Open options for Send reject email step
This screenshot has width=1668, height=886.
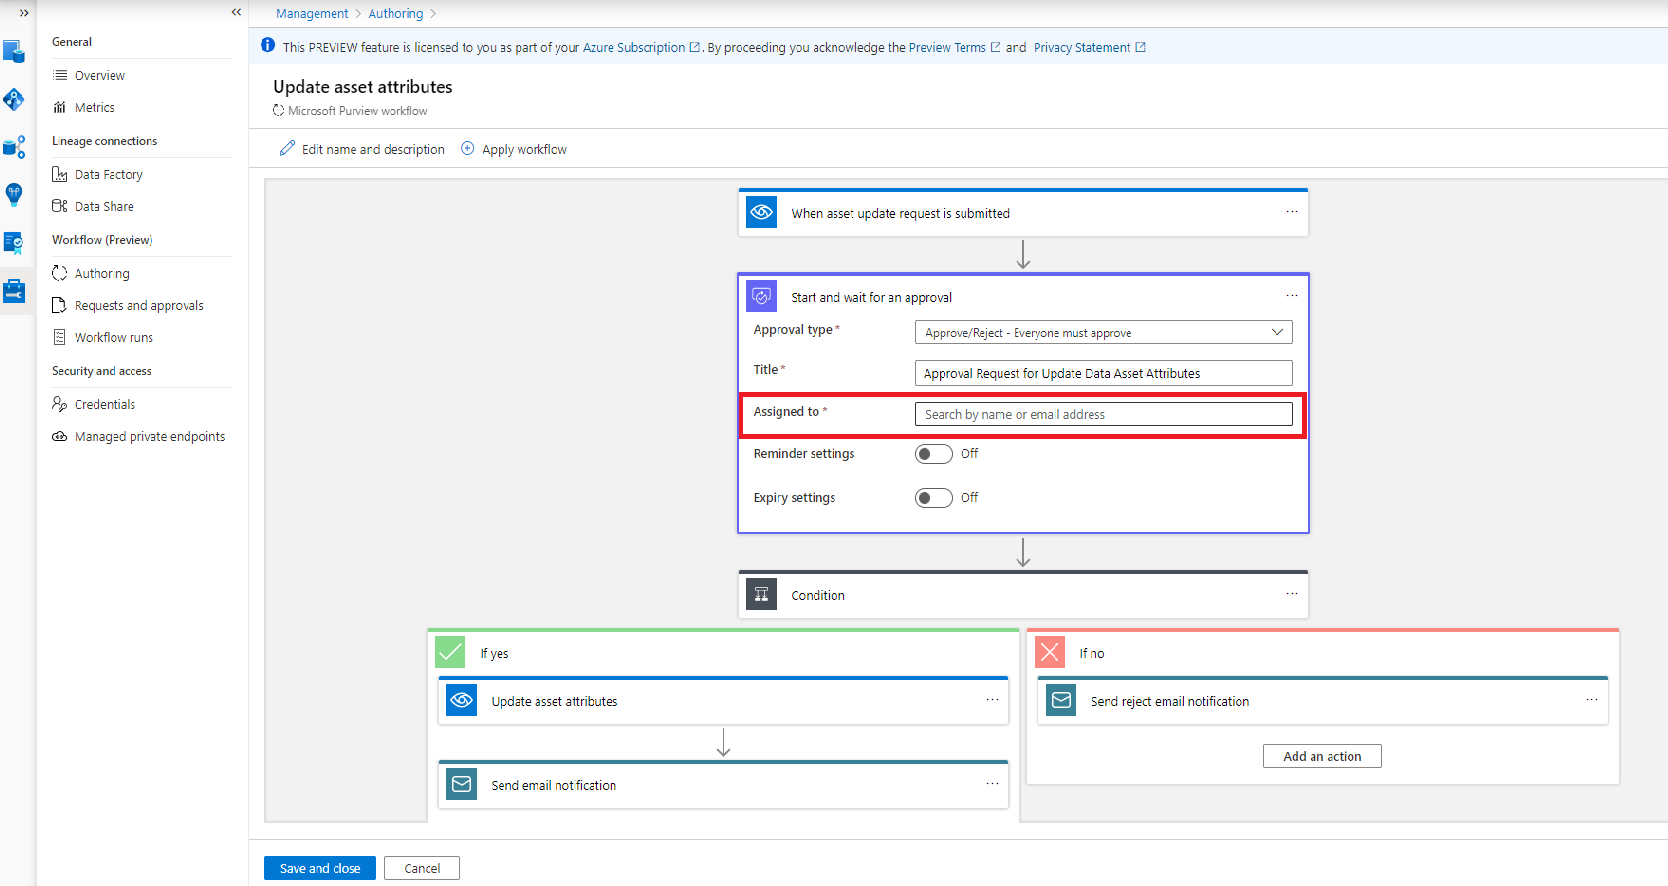[1591, 700]
